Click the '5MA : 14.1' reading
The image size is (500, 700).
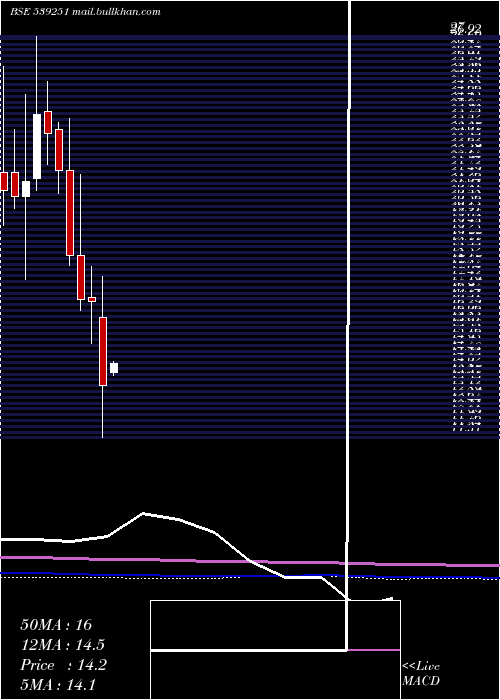[58, 684]
